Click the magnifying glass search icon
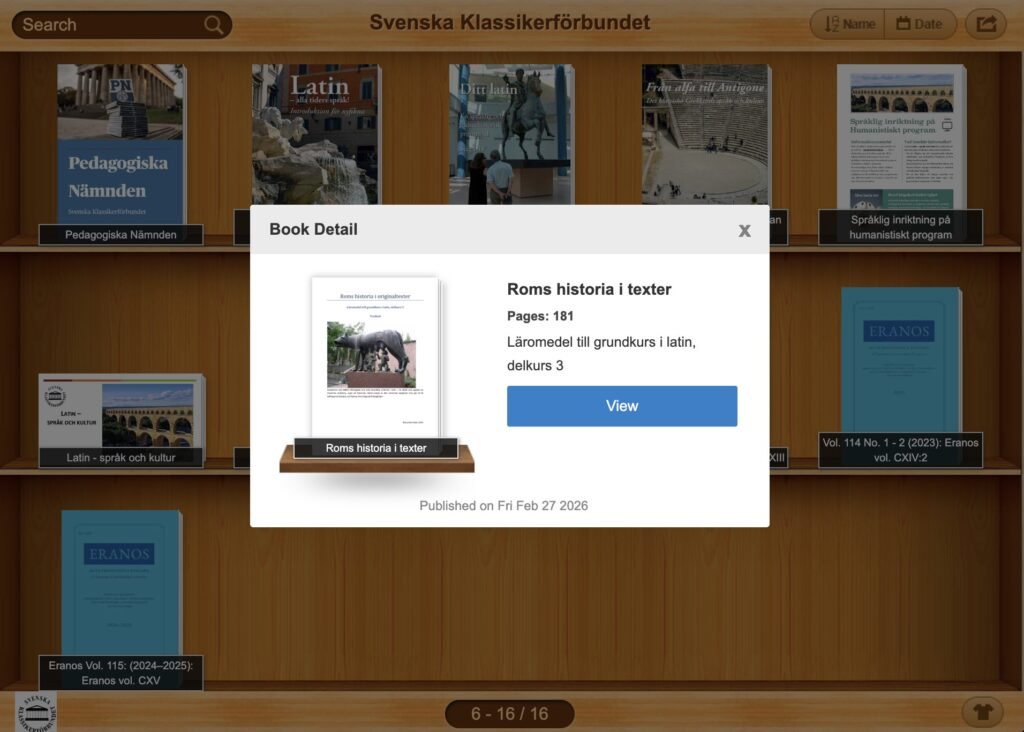Screen dimensions: 1024x732 pos(213,25)
